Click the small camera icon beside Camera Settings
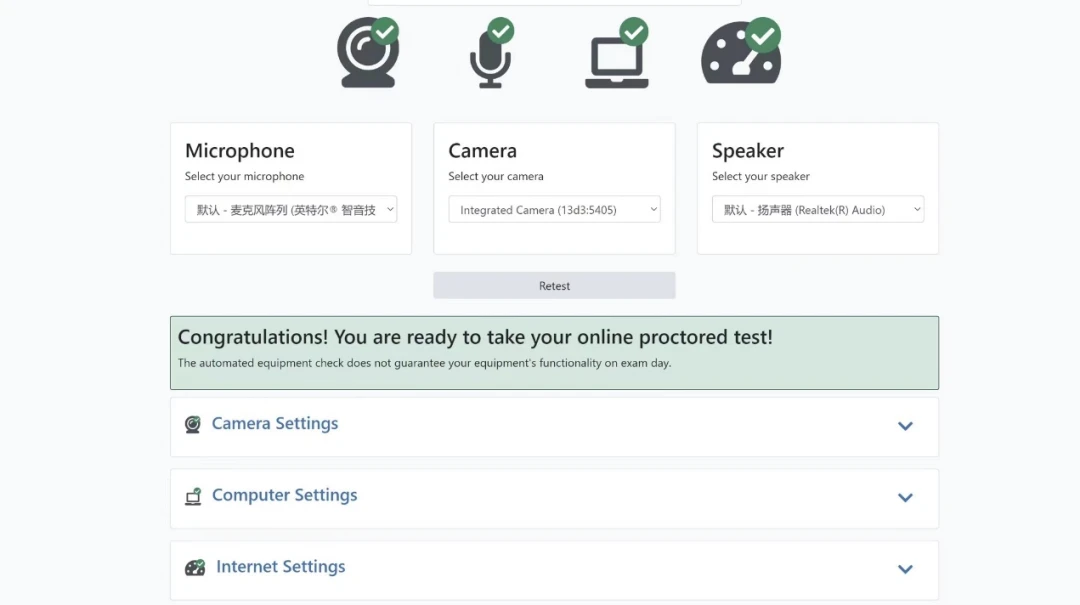The width and height of the screenshot is (1080, 605). coord(193,425)
